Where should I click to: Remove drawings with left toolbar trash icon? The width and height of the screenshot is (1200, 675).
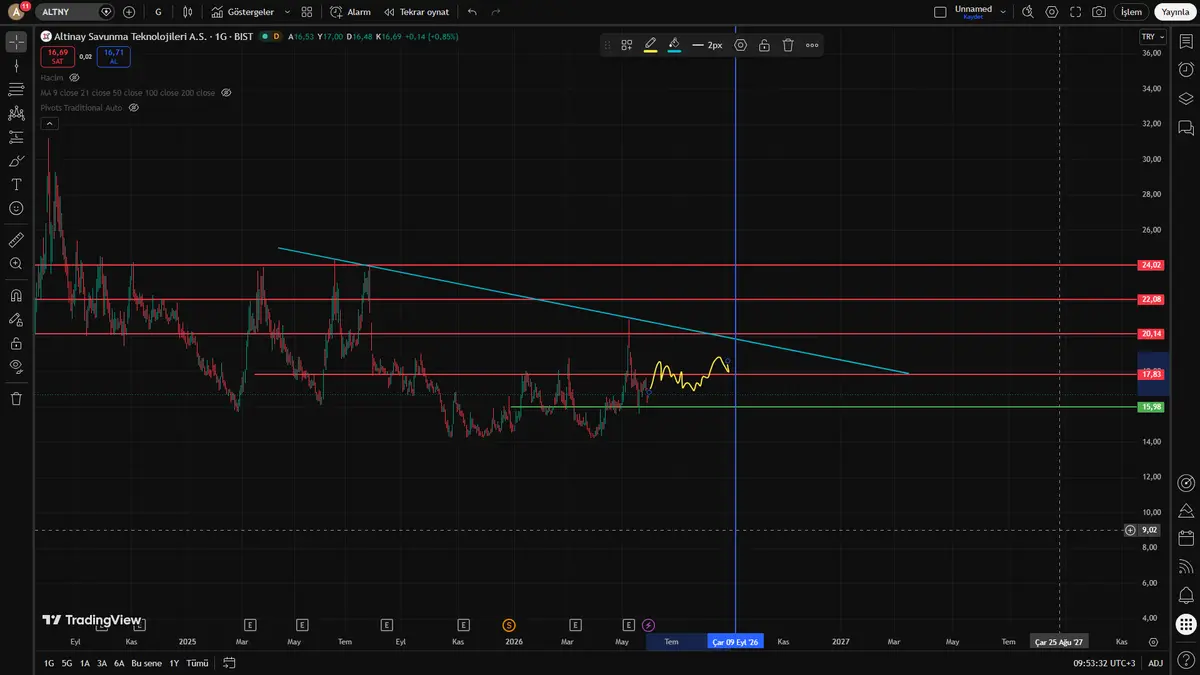click(x=16, y=398)
